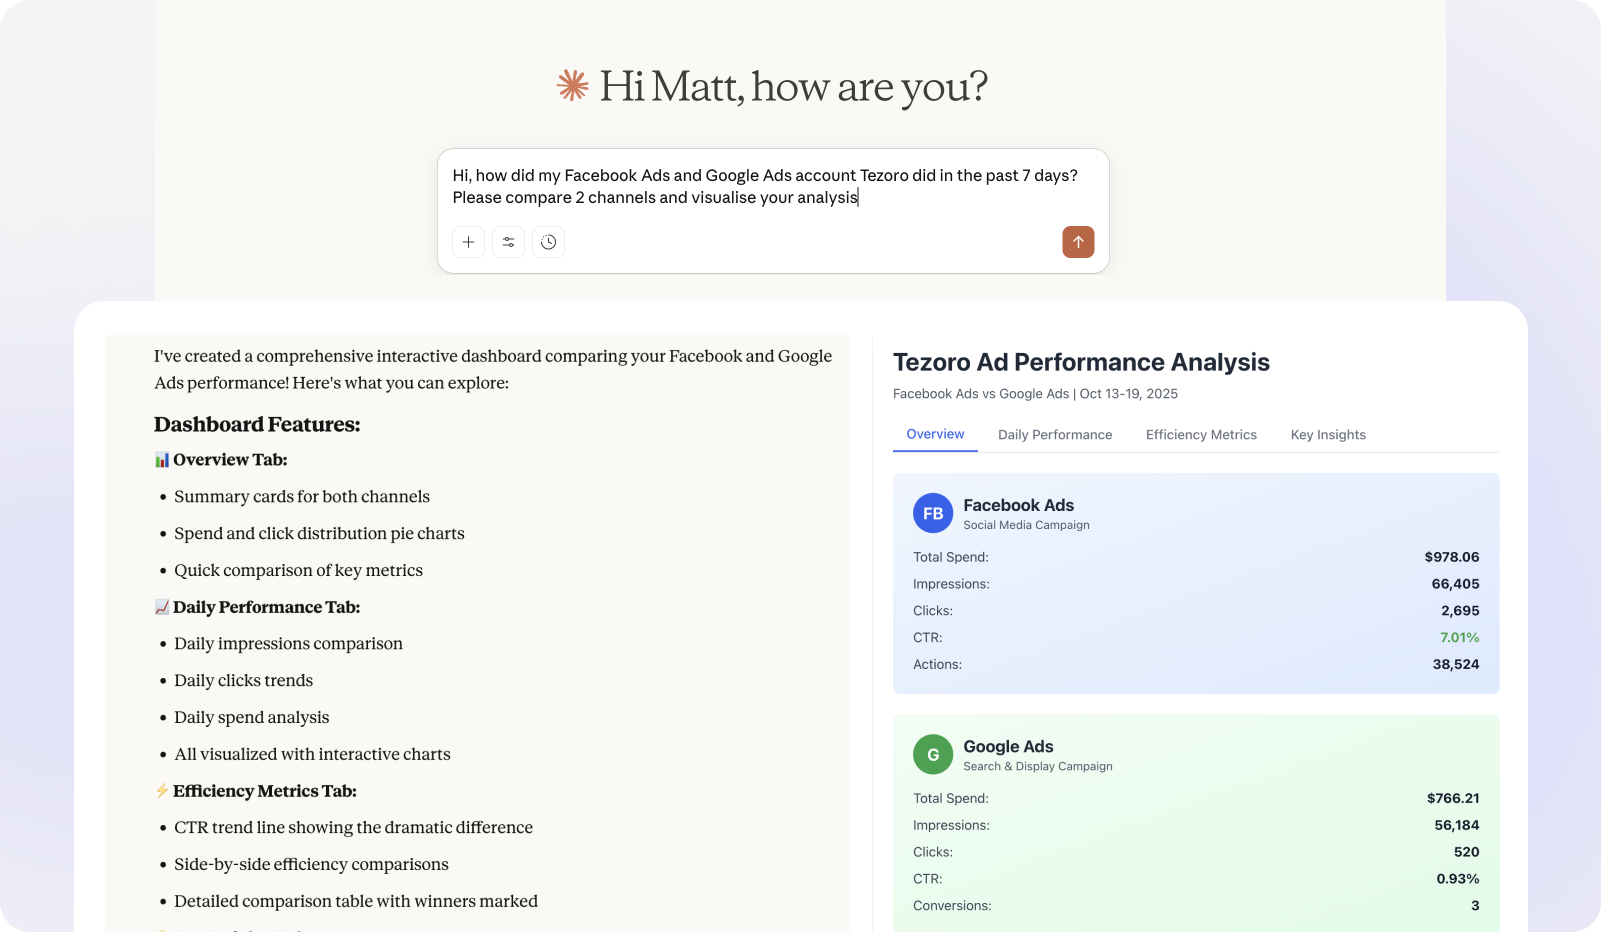Click the Overview Tab bar chart emoji
This screenshot has height=932, width=1601.
[x=162, y=460]
